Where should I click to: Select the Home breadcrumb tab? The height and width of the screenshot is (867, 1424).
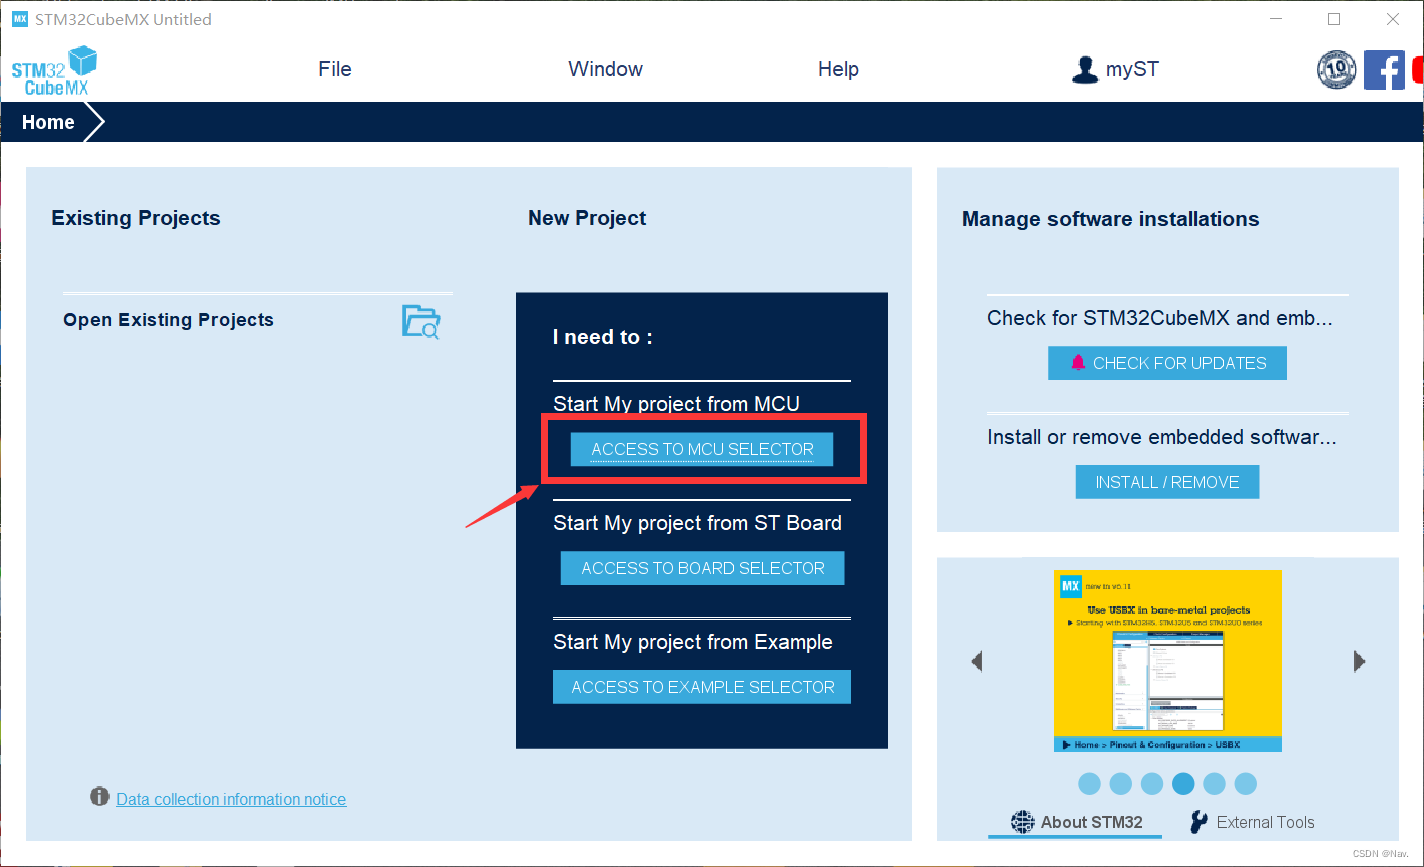(48, 122)
